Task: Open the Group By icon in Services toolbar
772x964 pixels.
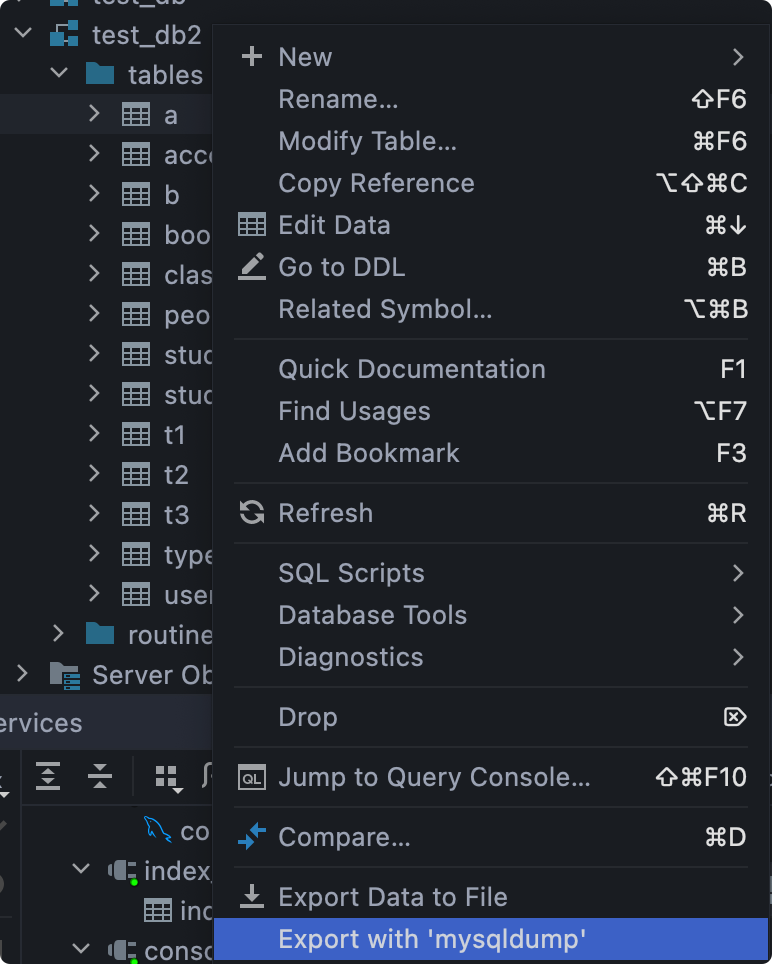Action: [167, 777]
